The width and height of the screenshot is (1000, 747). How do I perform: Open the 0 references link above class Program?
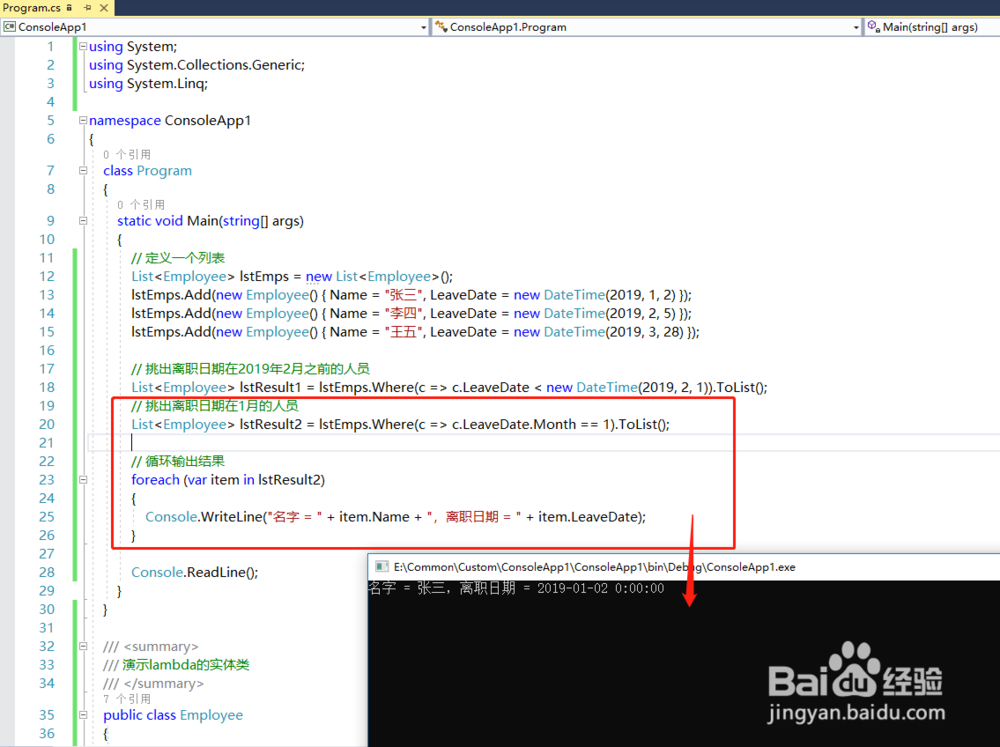(x=127, y=154)
